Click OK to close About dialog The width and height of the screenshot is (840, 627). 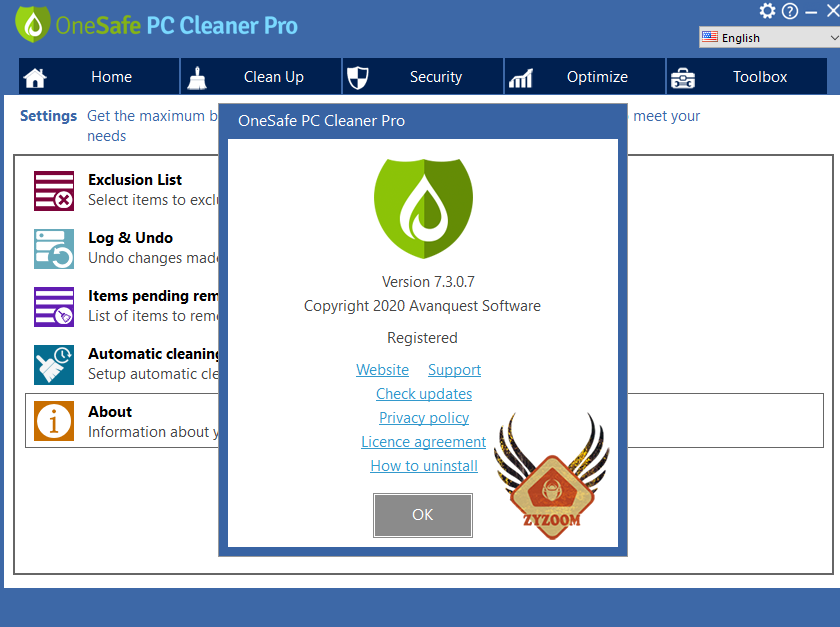pos(423,515)
